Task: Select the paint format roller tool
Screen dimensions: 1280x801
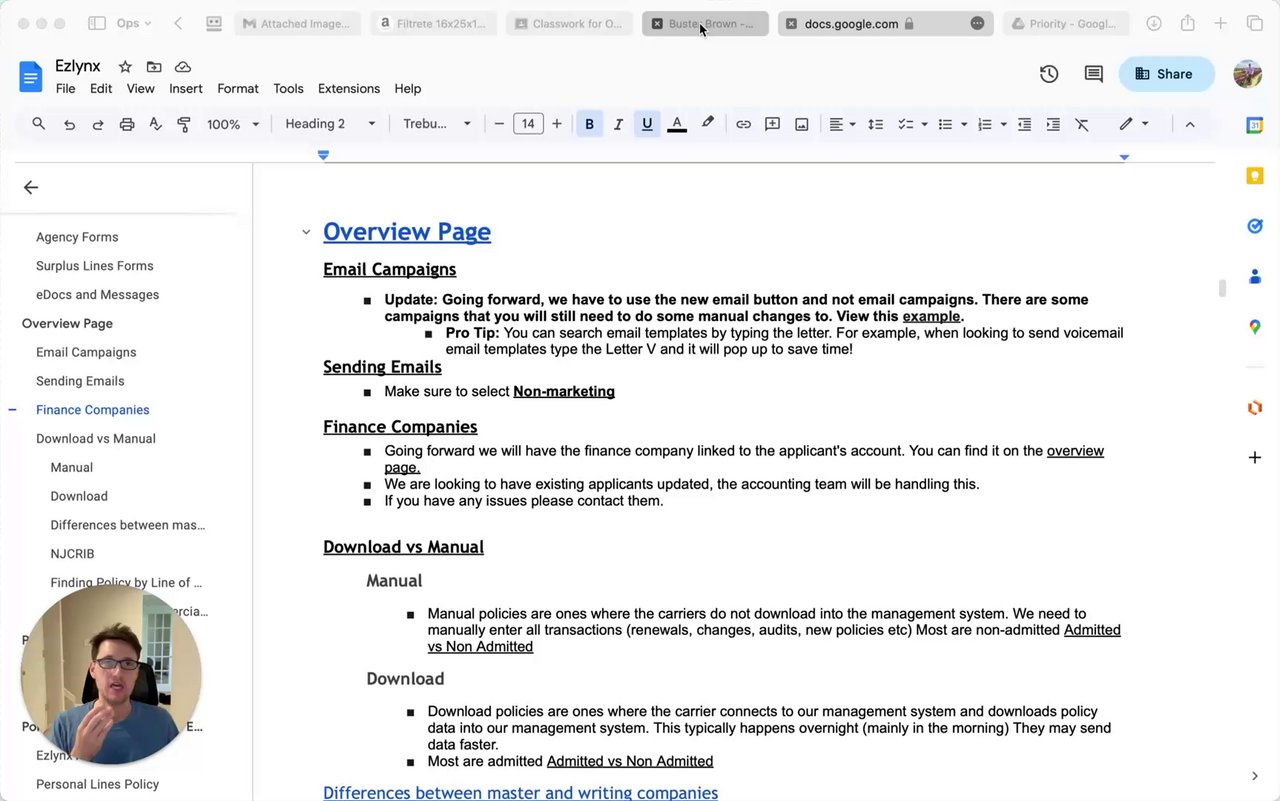Action: coord(184,124)
